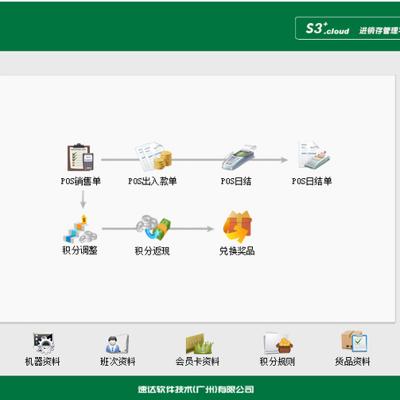400x400 pixels.
Task: Click the 会员卡资料 text label
Action: pyautogui.click(x=198, y=361)
